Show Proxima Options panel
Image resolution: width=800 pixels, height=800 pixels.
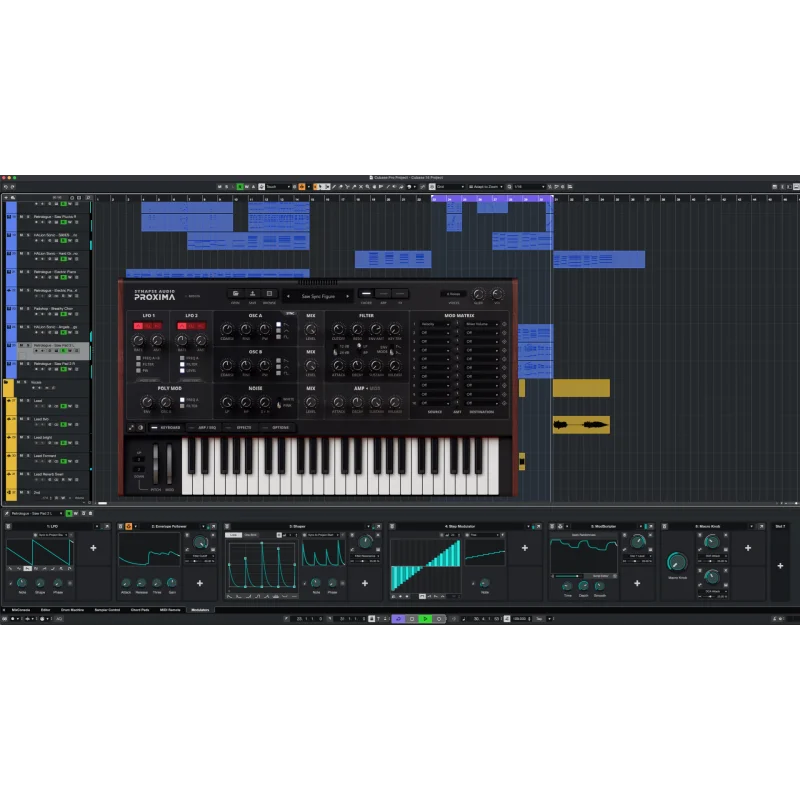click(x=277, y=428)
